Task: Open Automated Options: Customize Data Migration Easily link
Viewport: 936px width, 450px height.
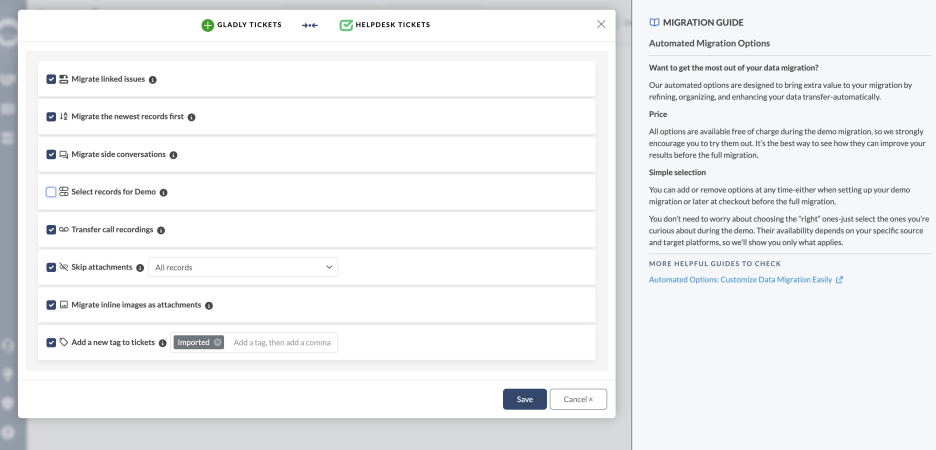Action: click(x=740, y=279)
